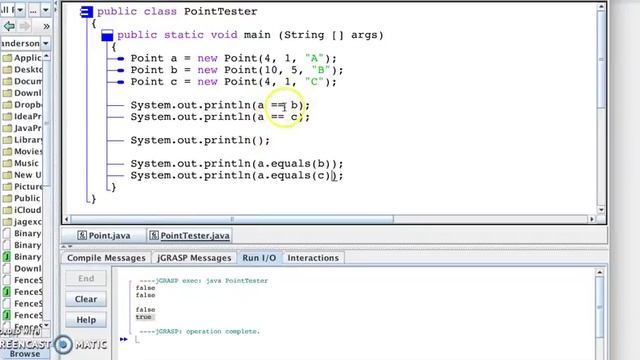Click the editor vertical scrollbar up arrow

coord(601,7)
